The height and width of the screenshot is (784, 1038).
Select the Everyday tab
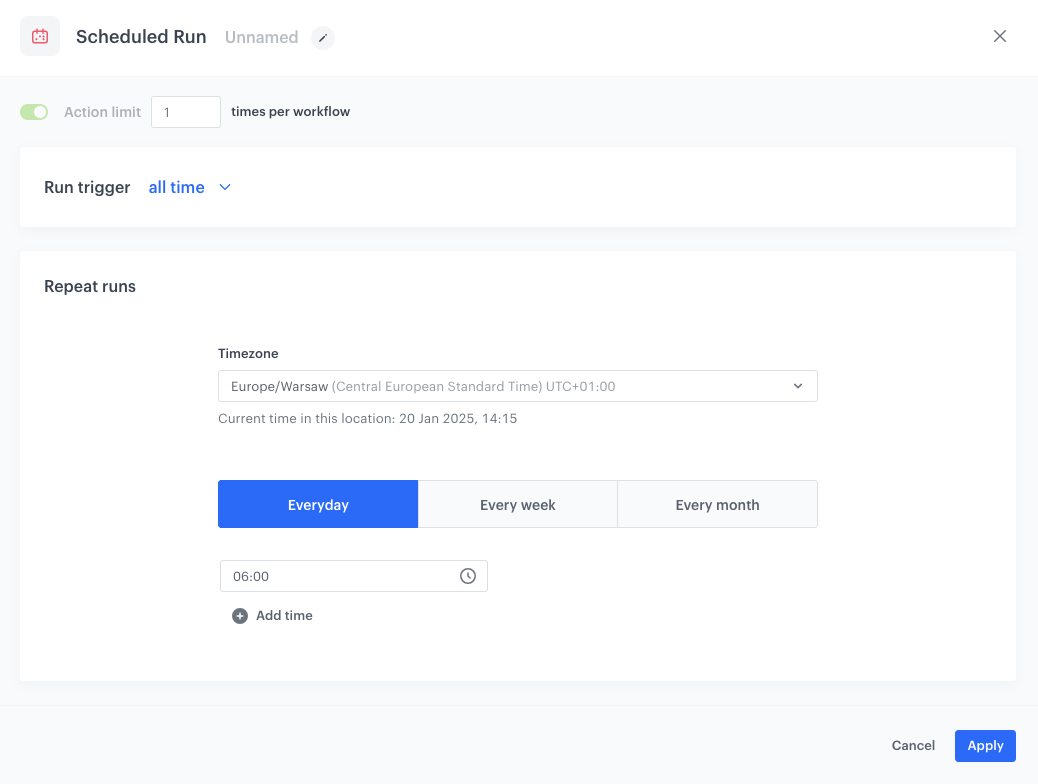pyautogui.click(x=318, y=504)
